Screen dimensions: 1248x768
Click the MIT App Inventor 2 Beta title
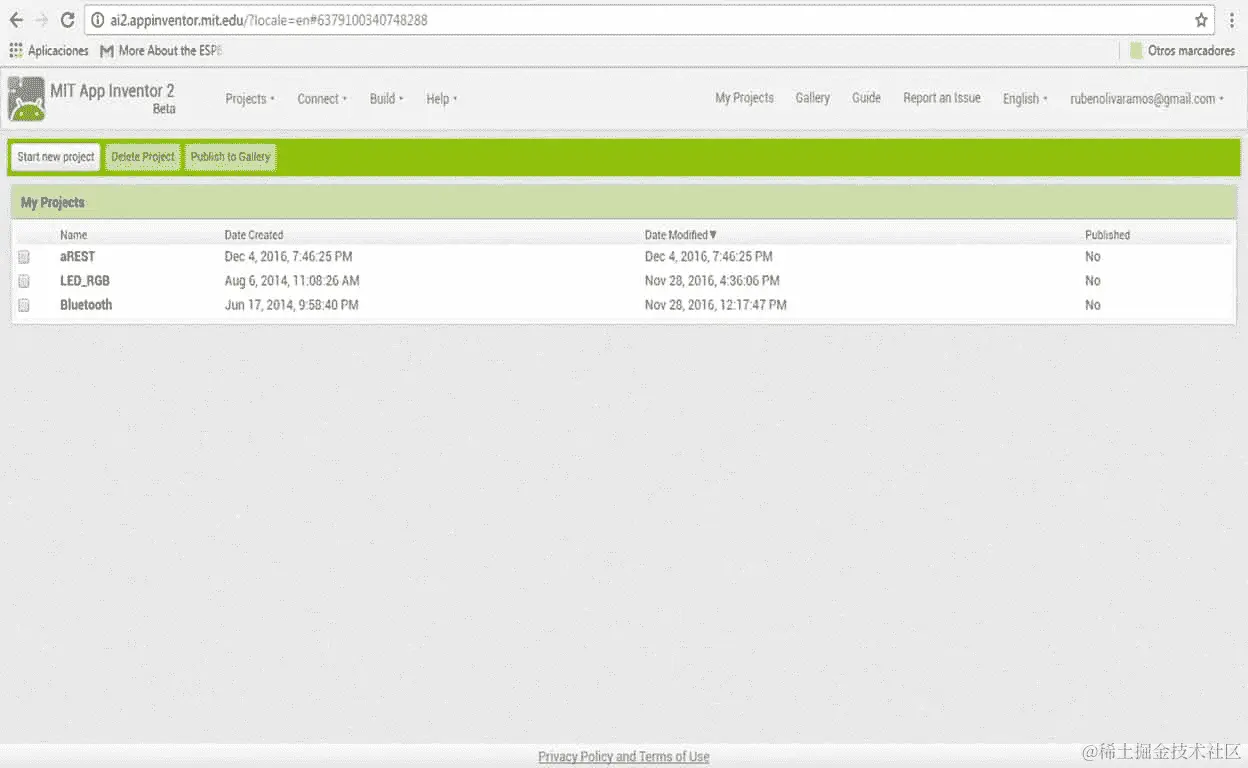[112, 98]
